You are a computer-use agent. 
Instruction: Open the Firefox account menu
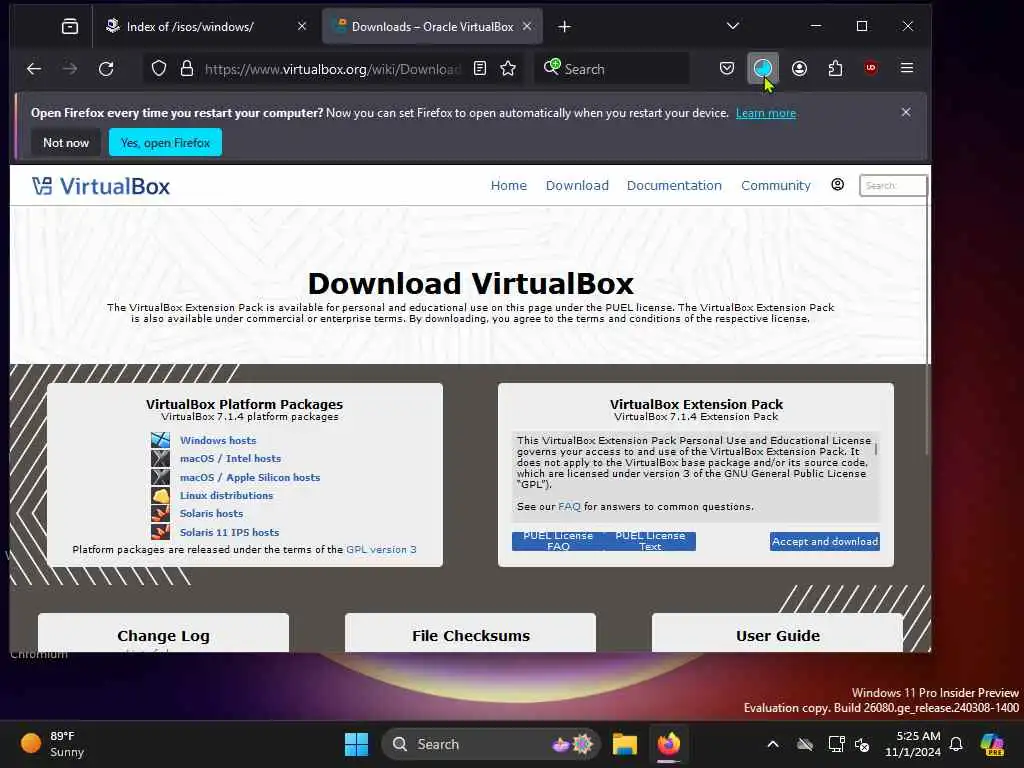click(x=799, y=69)
